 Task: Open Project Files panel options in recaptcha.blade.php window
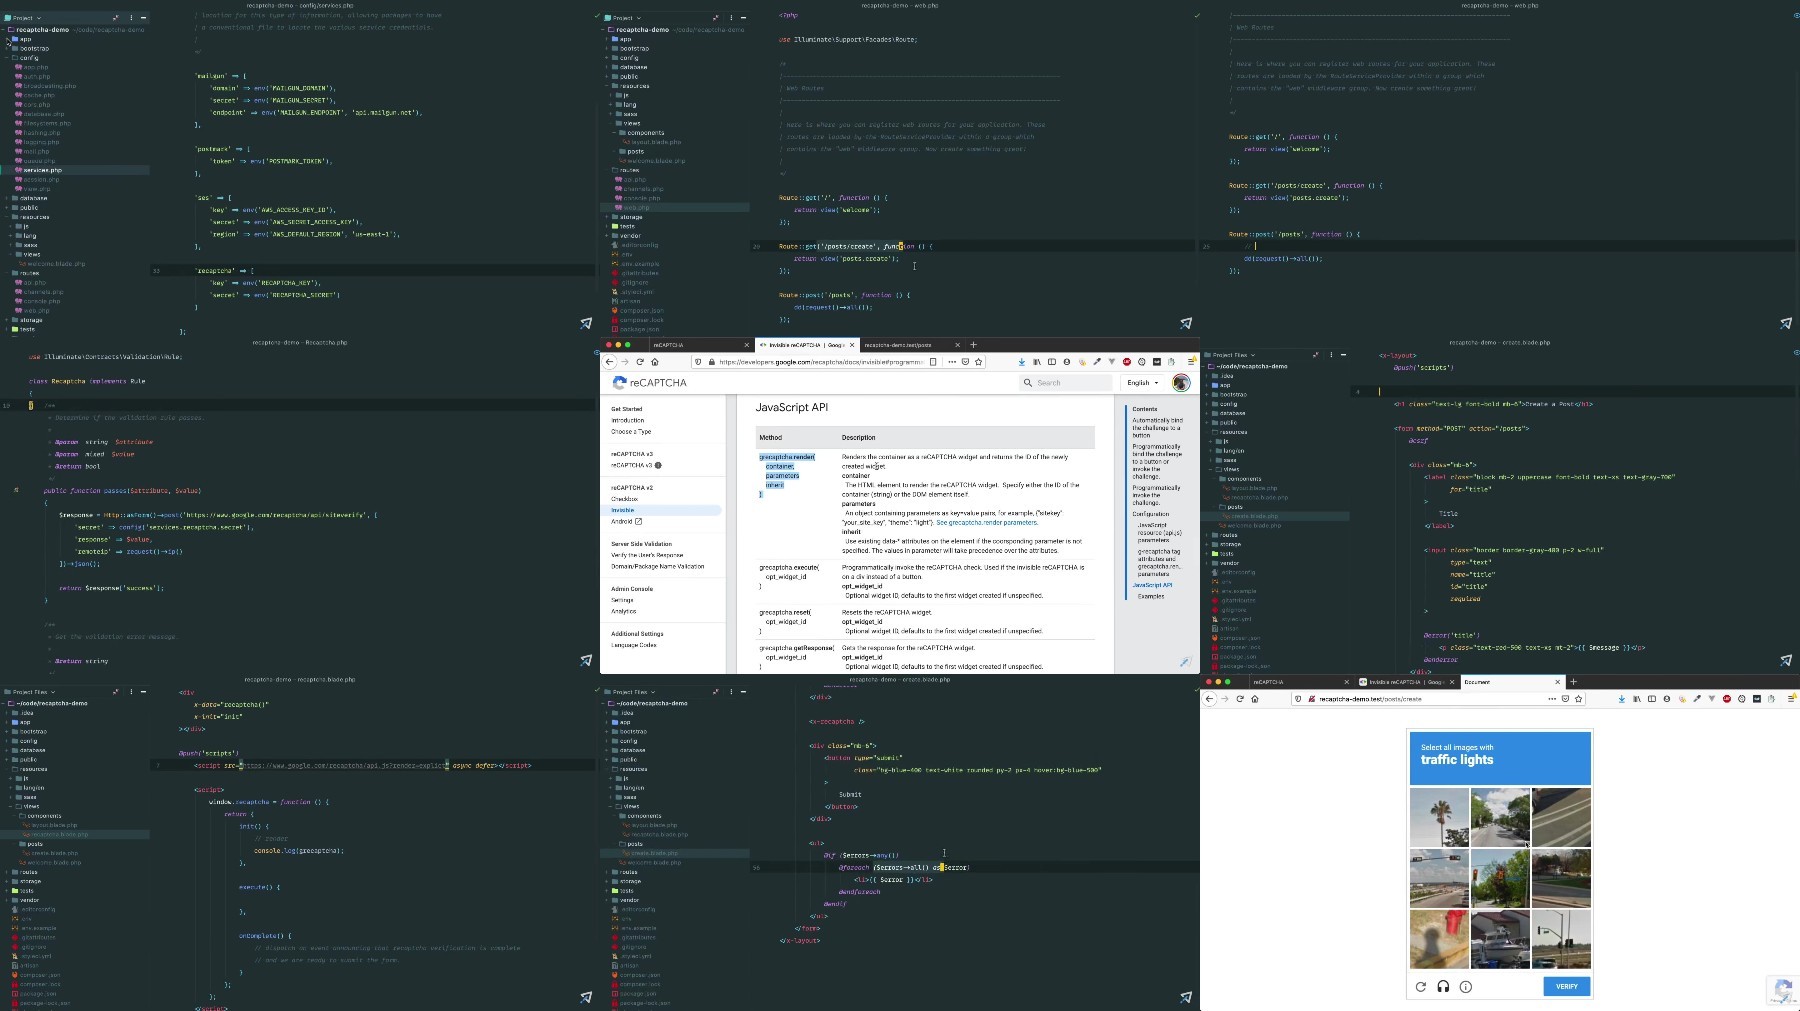[x=131, y=691]
